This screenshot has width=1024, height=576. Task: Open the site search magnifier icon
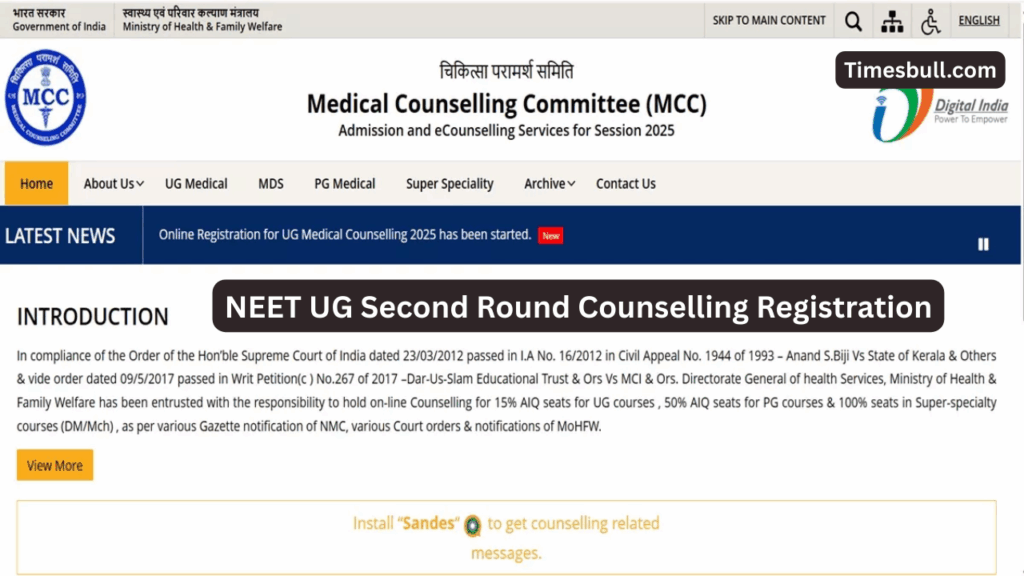853,20
